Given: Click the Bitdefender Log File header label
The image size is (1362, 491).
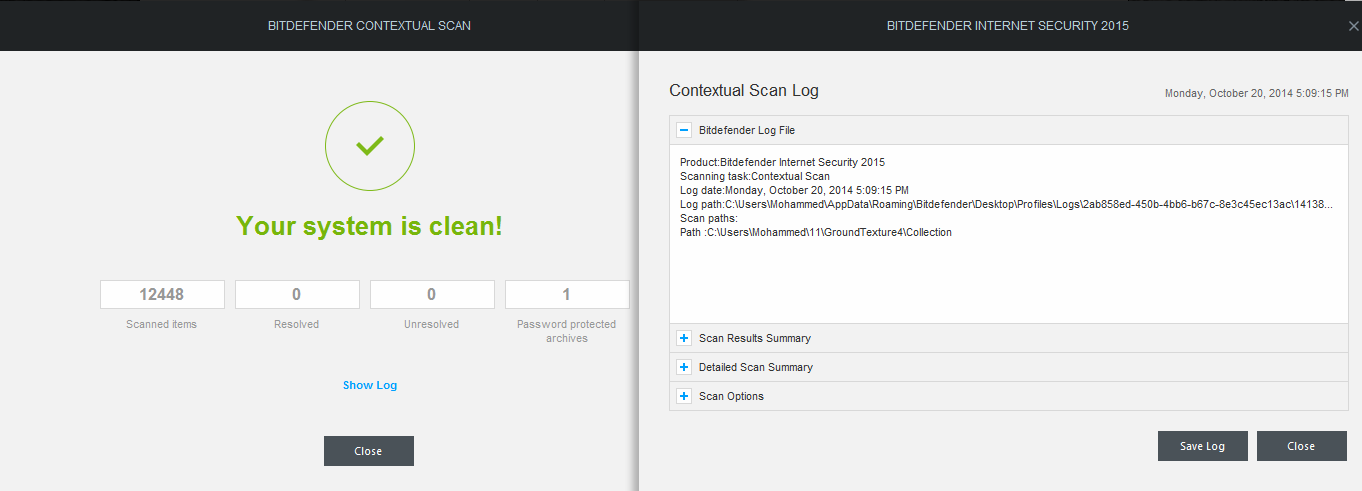Looking at the screenshot, I should pyautogui.click(x=747, y=130).
